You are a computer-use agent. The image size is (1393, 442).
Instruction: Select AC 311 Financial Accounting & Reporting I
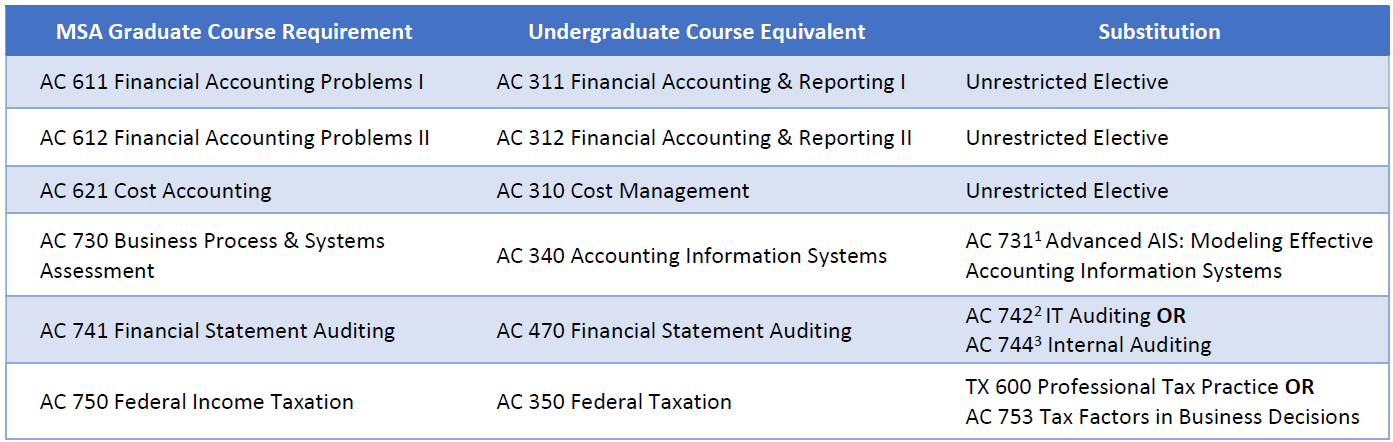coord(701,82)
